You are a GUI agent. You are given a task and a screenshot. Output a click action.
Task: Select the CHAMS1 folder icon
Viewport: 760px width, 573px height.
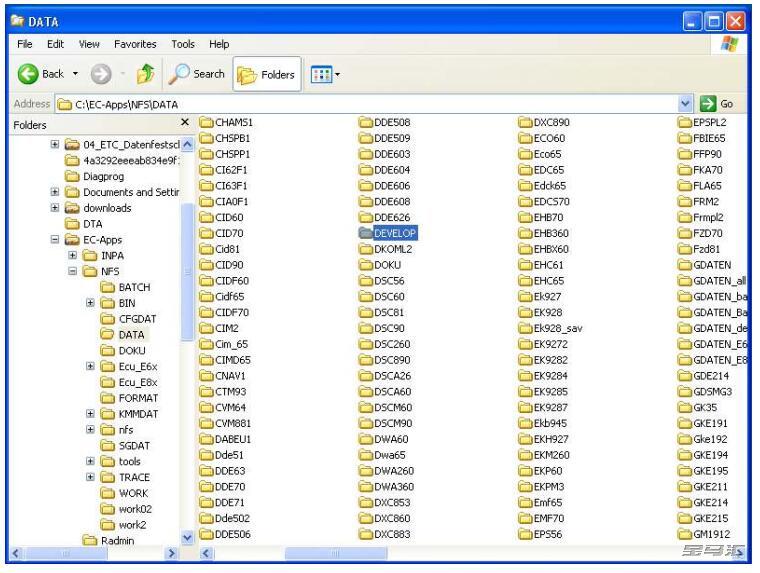coord(206,122)
